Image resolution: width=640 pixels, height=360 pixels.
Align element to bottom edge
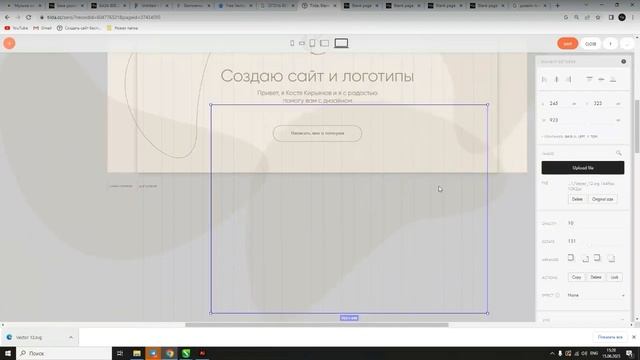613,80
